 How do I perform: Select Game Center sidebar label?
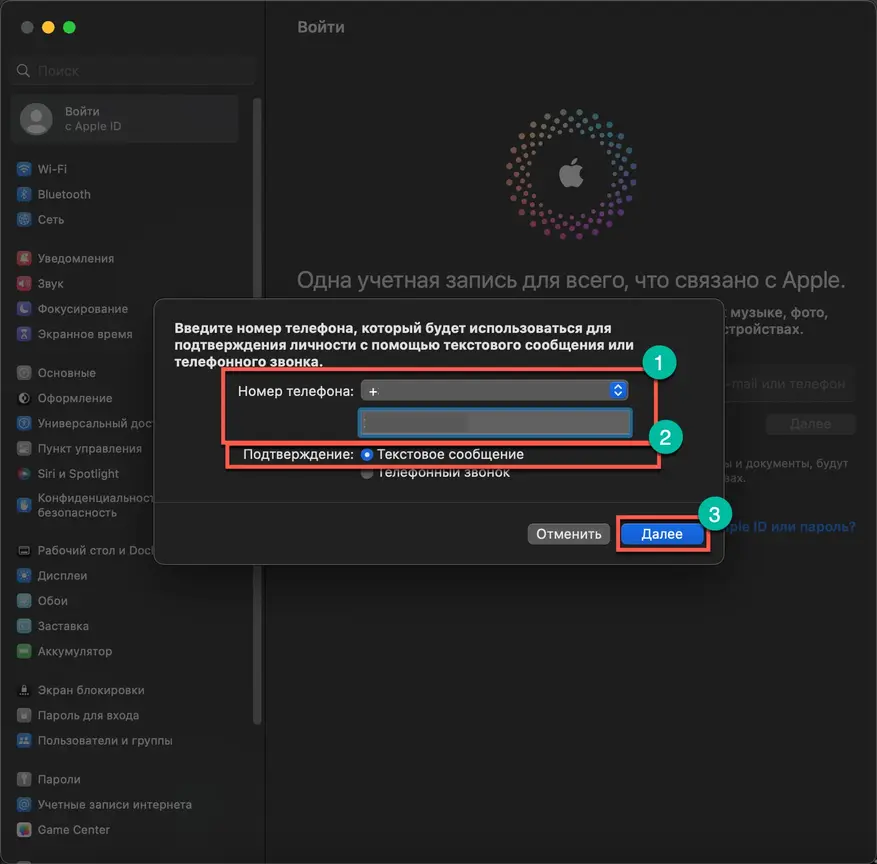point(74,829)
